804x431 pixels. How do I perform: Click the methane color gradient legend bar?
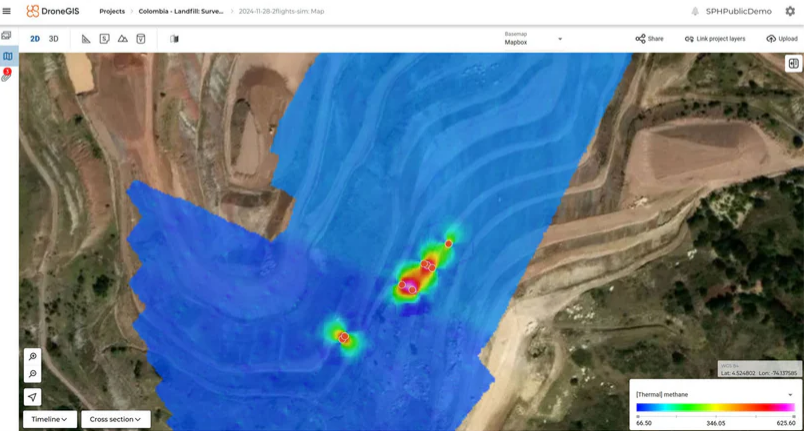(x=715, y=408)
